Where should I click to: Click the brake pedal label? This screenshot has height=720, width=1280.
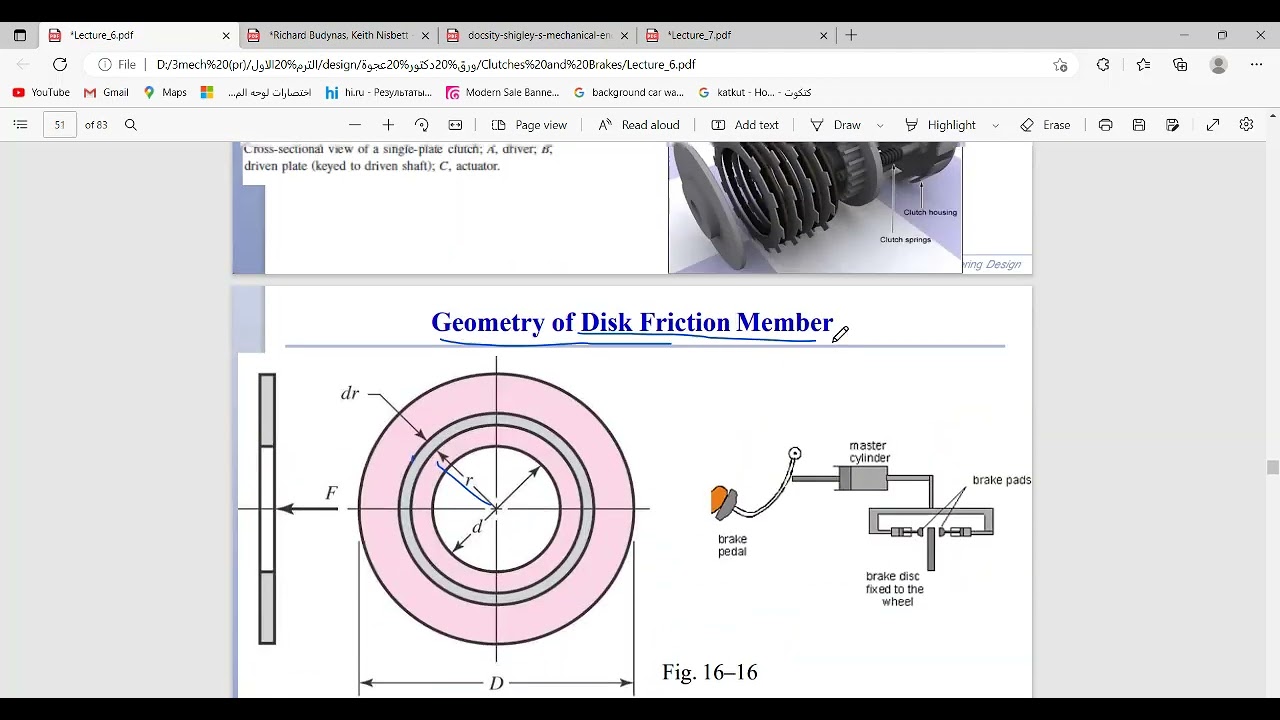pyautogui.click(x=732, y=545)
